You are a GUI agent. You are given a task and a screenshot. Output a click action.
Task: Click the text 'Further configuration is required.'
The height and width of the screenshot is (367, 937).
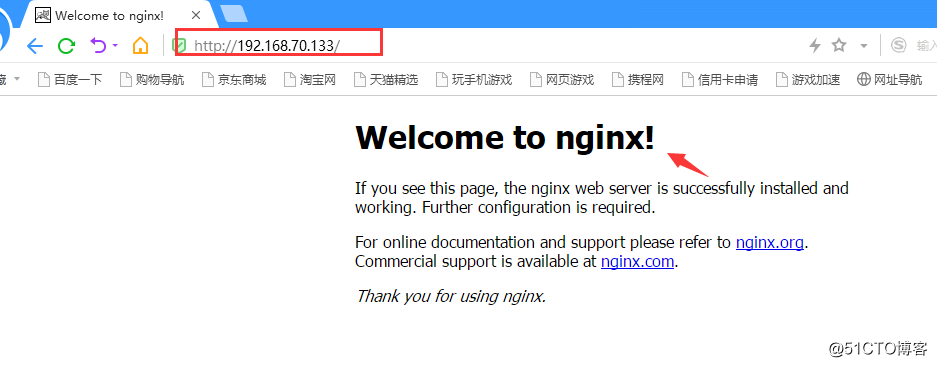pyautogui.click(x=539, y=208)
